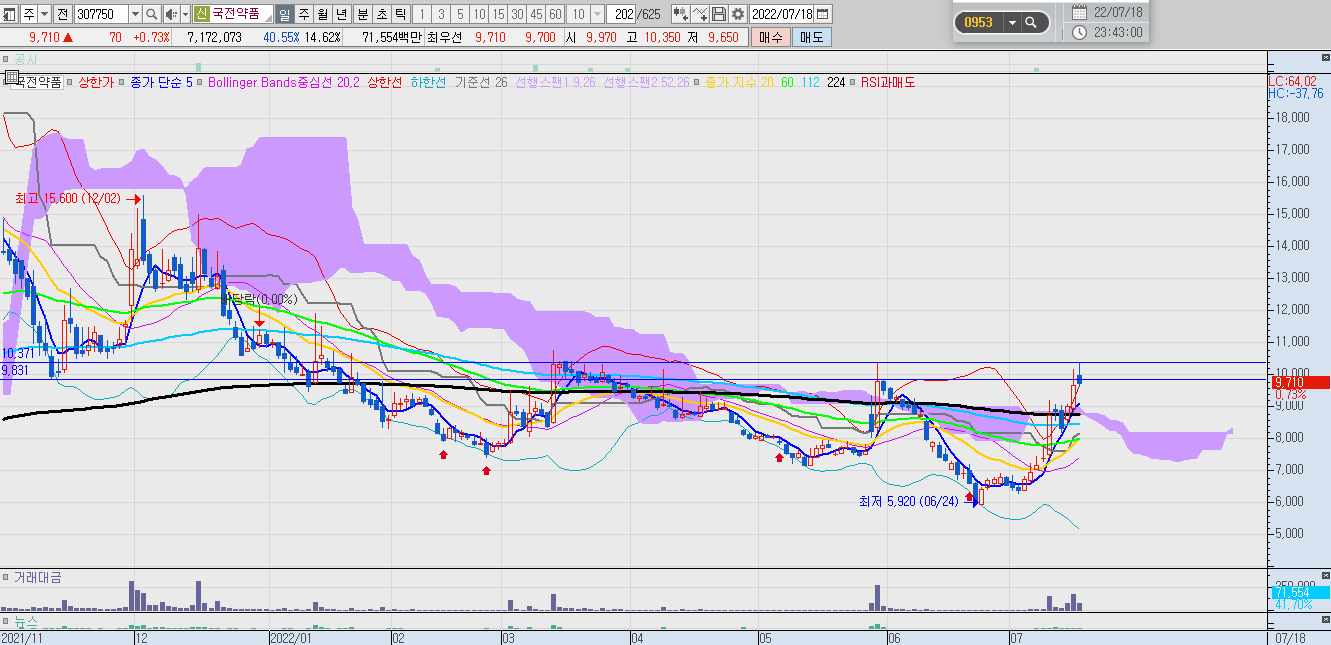The width and height of the screenshot is (1331, 645).
Task: Open the chart settings gear icon
Action: [x=738, y=14]
